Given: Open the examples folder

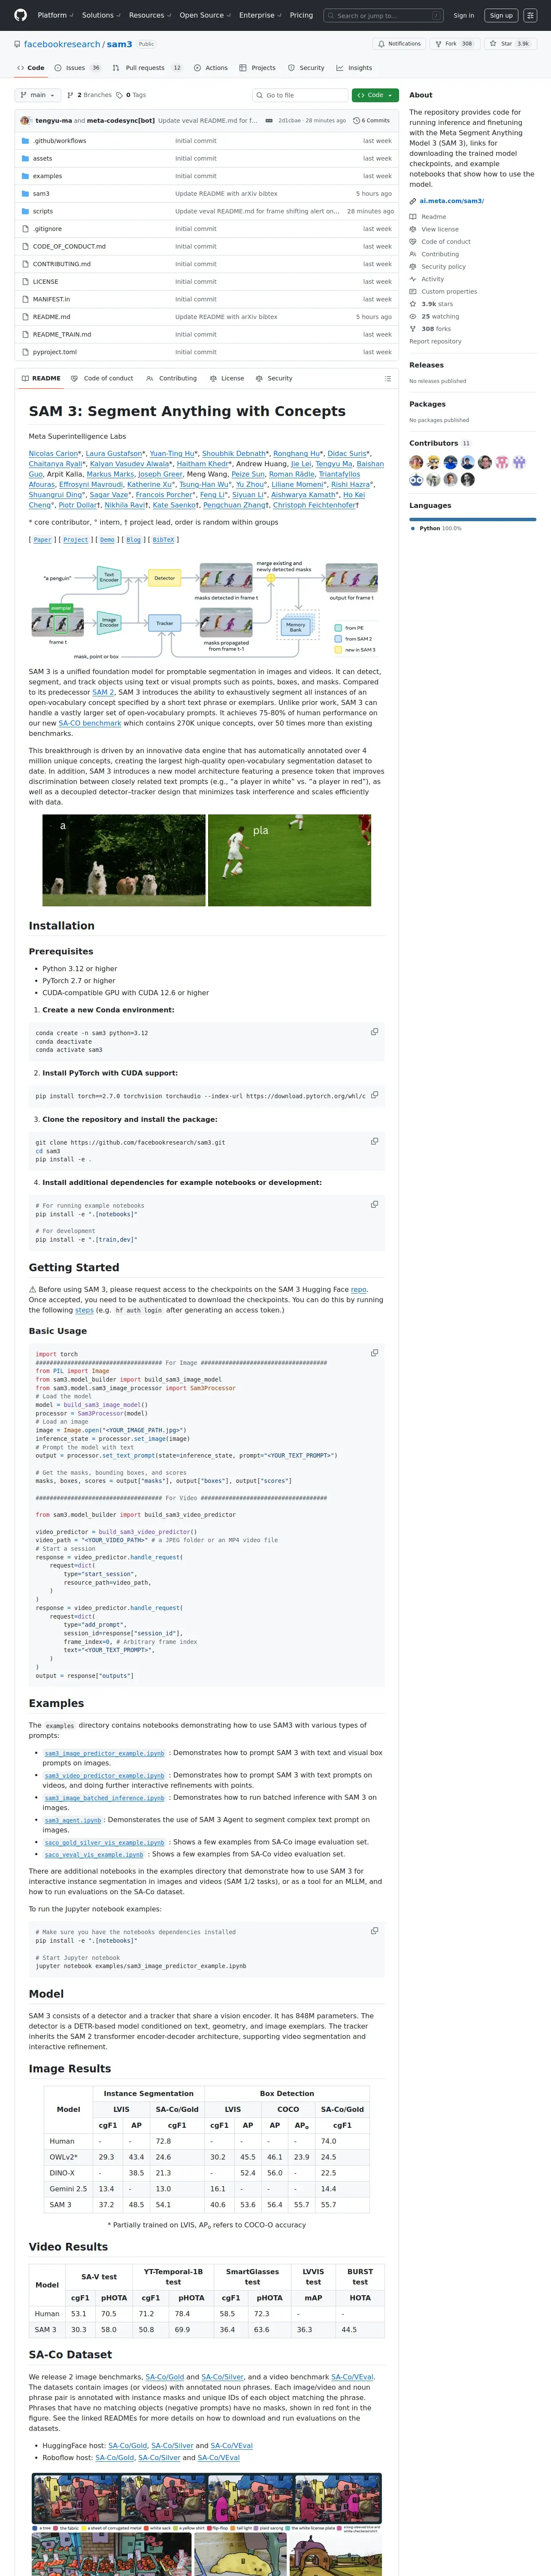Looking at the screenshot, I should click(x=47, y=176).
